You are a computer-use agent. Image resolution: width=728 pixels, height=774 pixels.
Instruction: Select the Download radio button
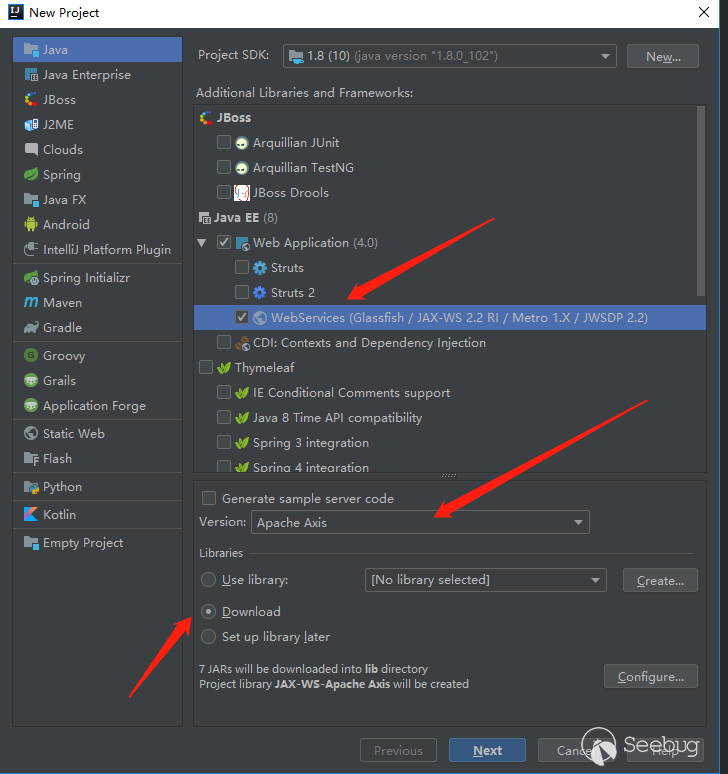tap(208, 612)
